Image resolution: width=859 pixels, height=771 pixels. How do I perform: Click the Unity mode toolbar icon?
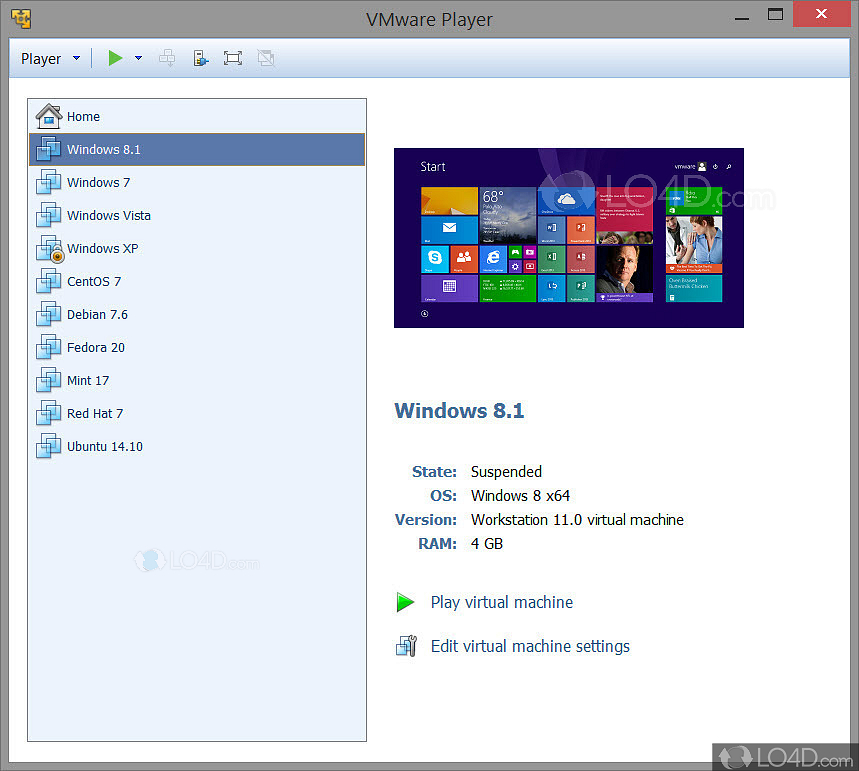[x=265, y=58]
